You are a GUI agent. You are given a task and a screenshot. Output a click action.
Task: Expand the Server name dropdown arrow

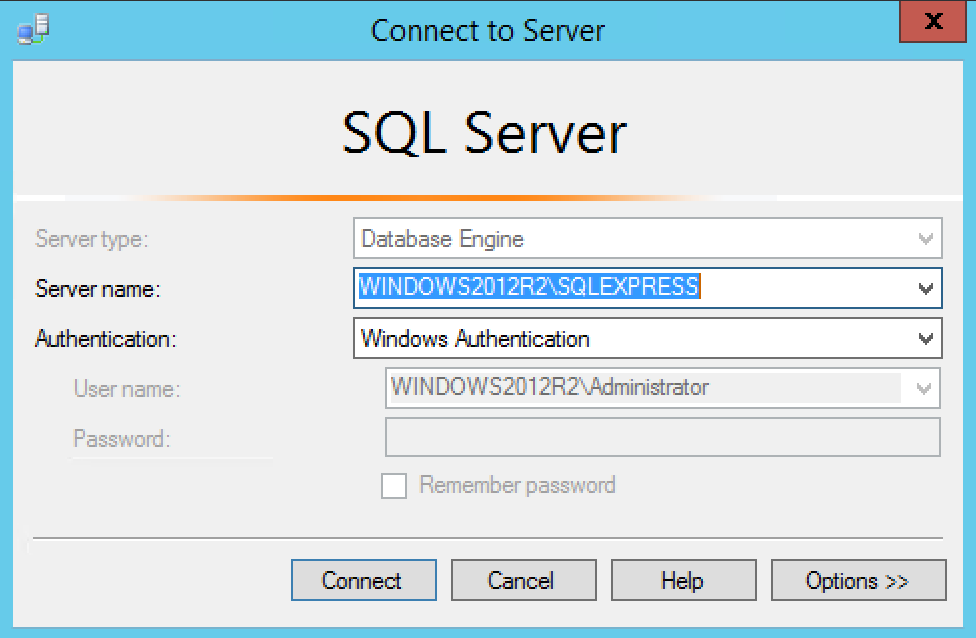[x=925, y=289]
